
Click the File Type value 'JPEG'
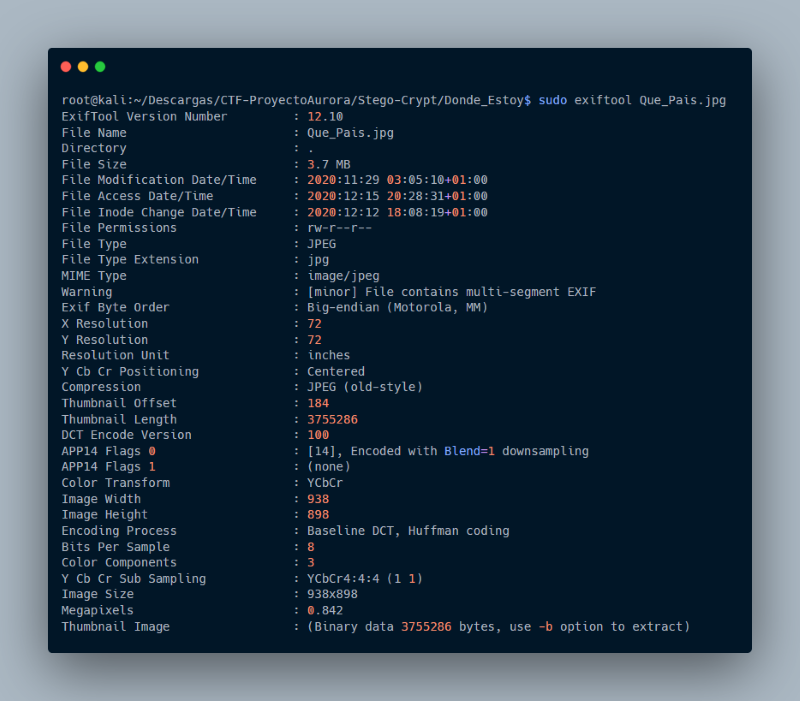(x=321, y=244)
